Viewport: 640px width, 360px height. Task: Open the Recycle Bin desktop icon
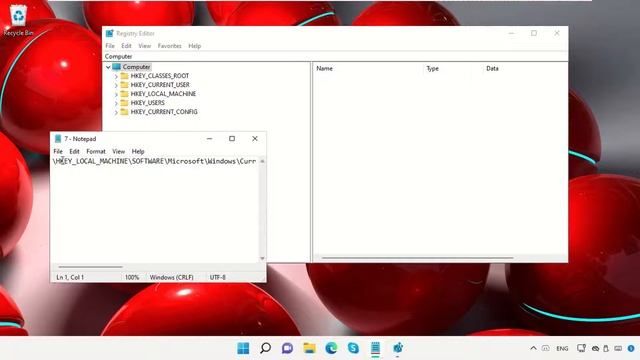pyautogui.click(x=18, y=20)
